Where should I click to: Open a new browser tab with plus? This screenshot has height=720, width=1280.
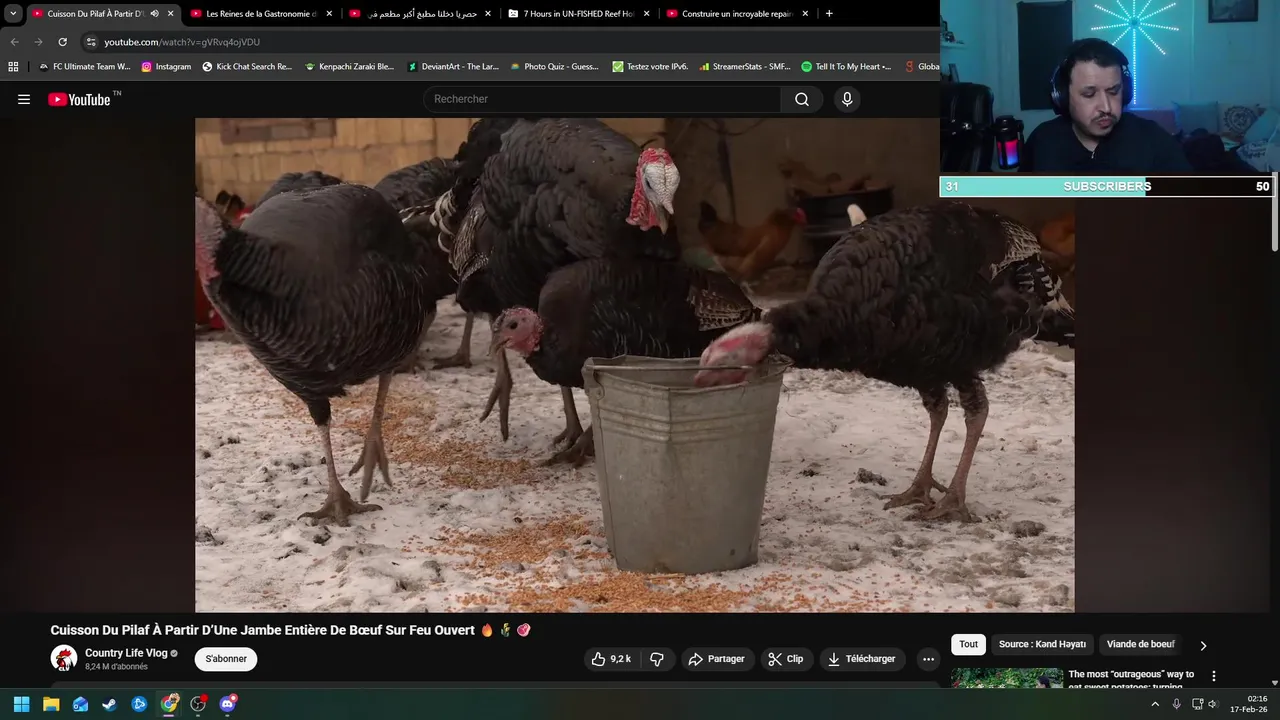pyautogui.click(x=829, y=14)
